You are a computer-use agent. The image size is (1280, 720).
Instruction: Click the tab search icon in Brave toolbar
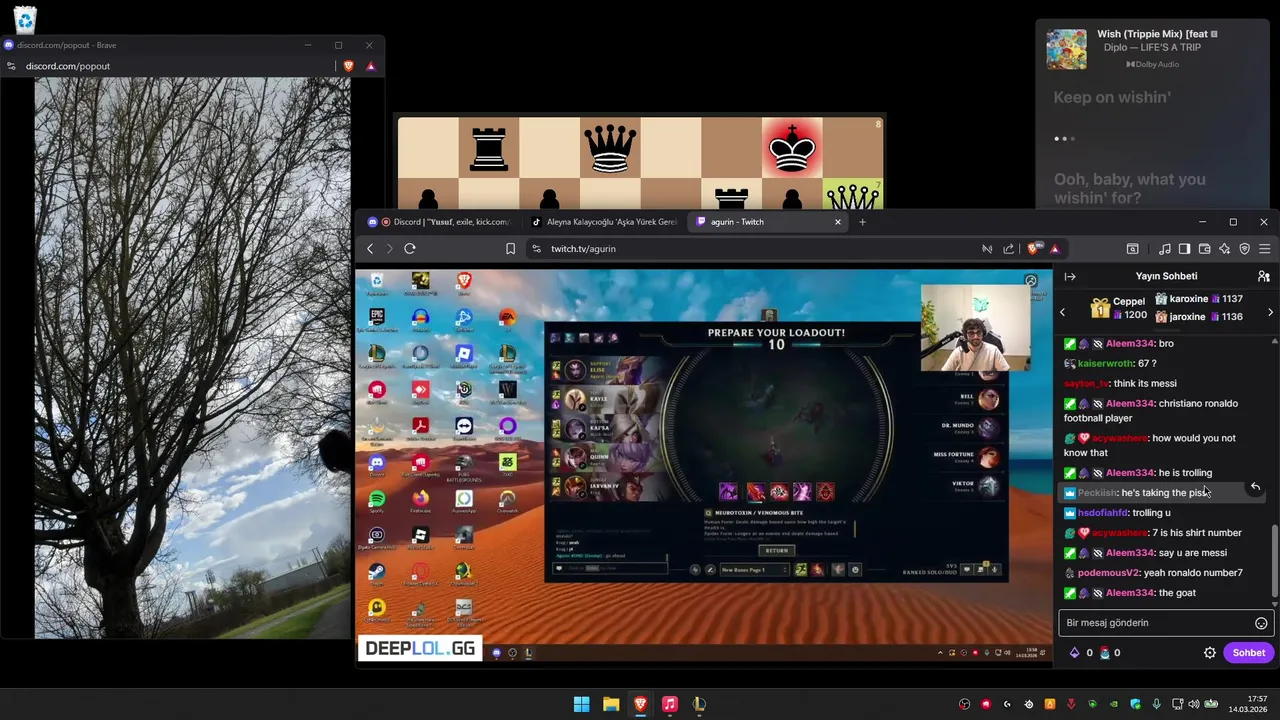[x=1132, y=249]
